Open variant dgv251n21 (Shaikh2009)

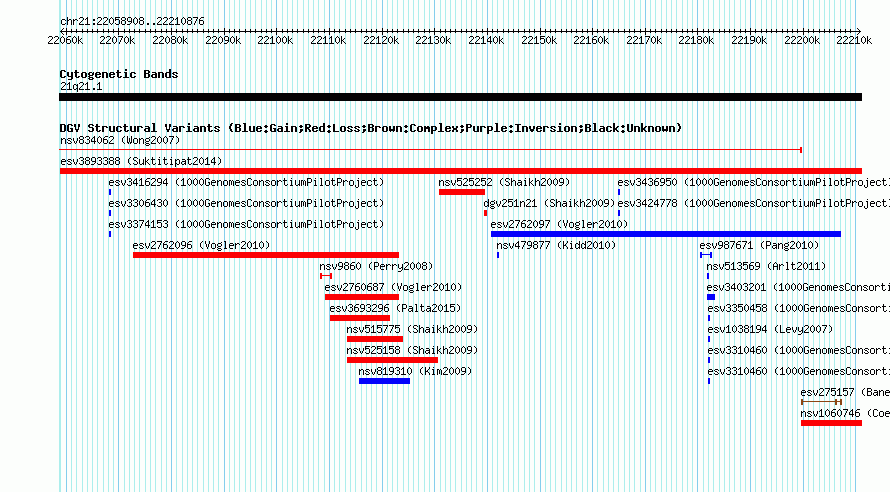[549, 203]
